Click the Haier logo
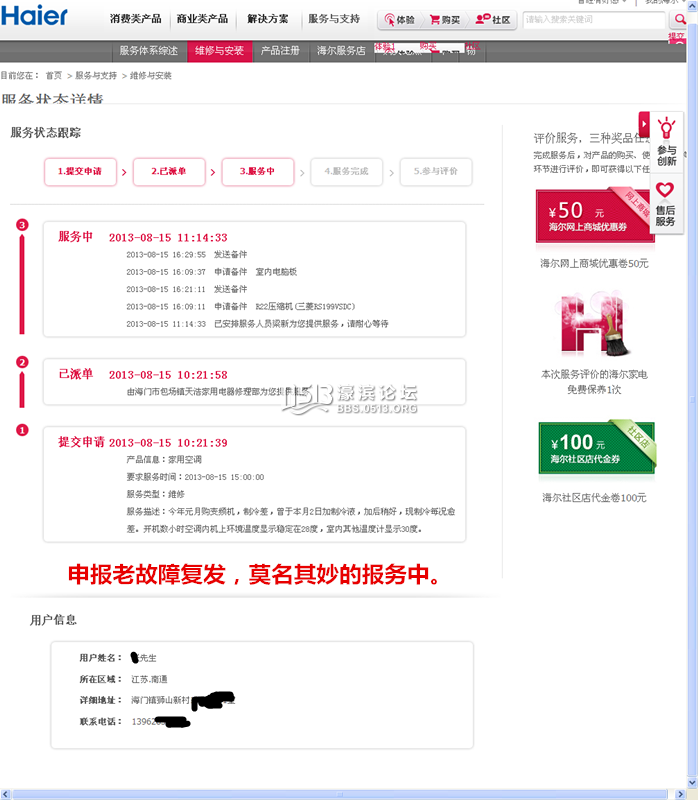Viewport: 698px width, 800px height. 34,15
